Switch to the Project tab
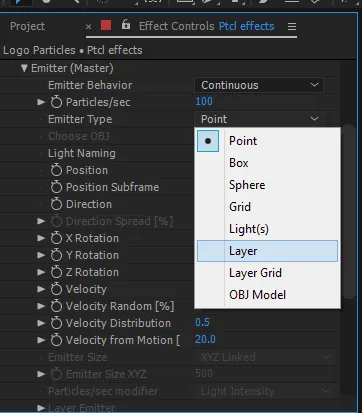 27,26
